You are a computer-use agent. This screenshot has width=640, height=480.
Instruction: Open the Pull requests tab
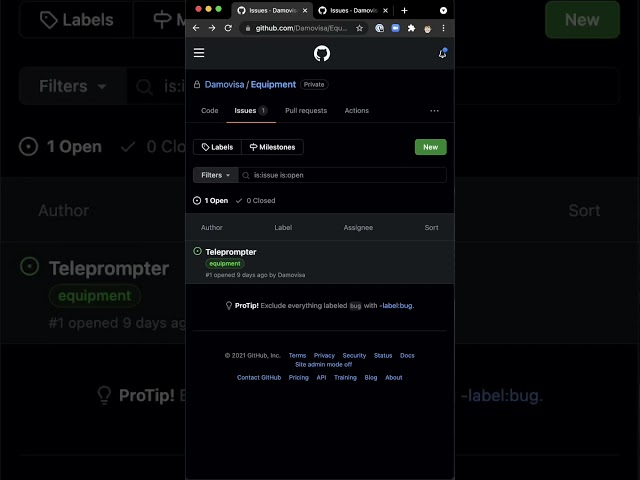tap(306, 111)
